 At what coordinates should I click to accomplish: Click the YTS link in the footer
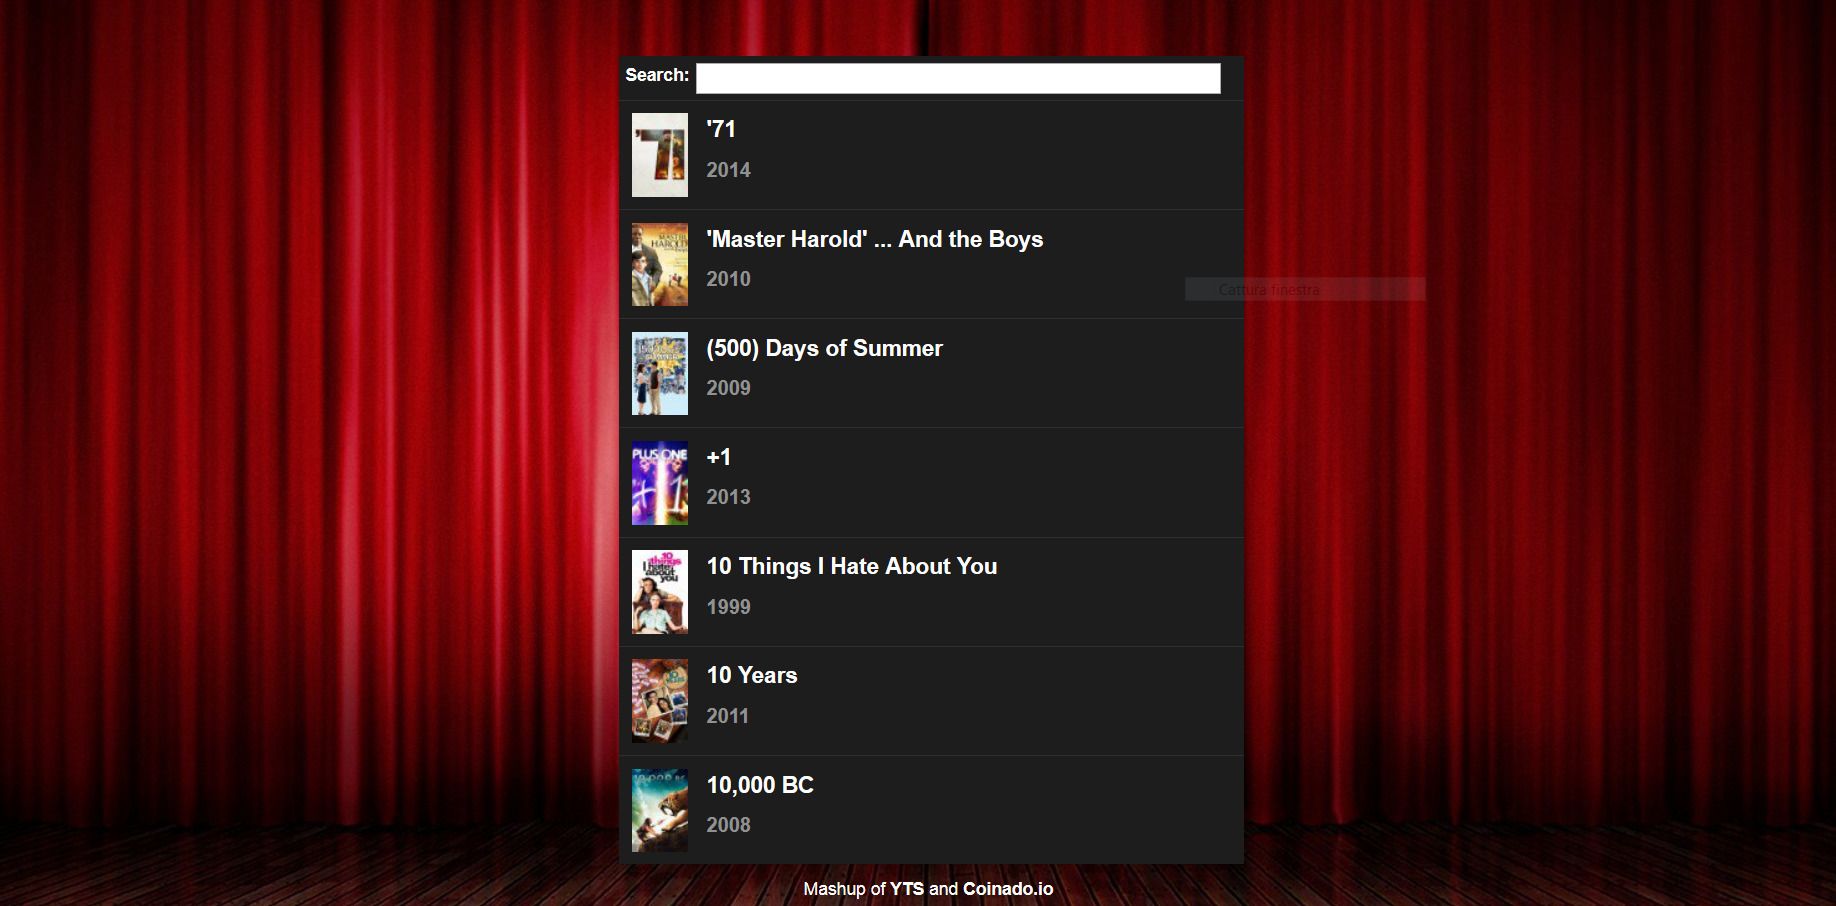906,888
